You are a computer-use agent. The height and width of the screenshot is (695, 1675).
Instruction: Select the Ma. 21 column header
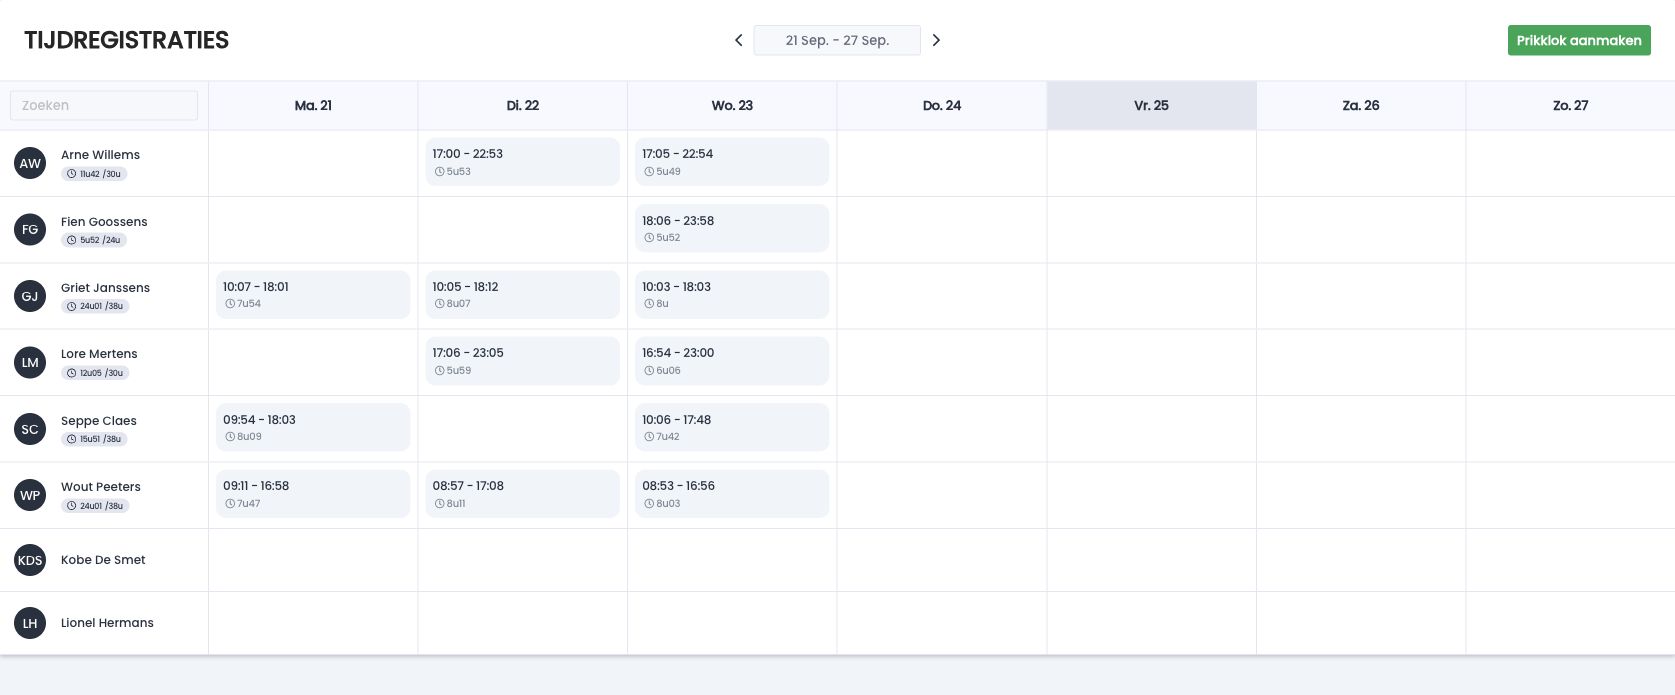[313, 106]
